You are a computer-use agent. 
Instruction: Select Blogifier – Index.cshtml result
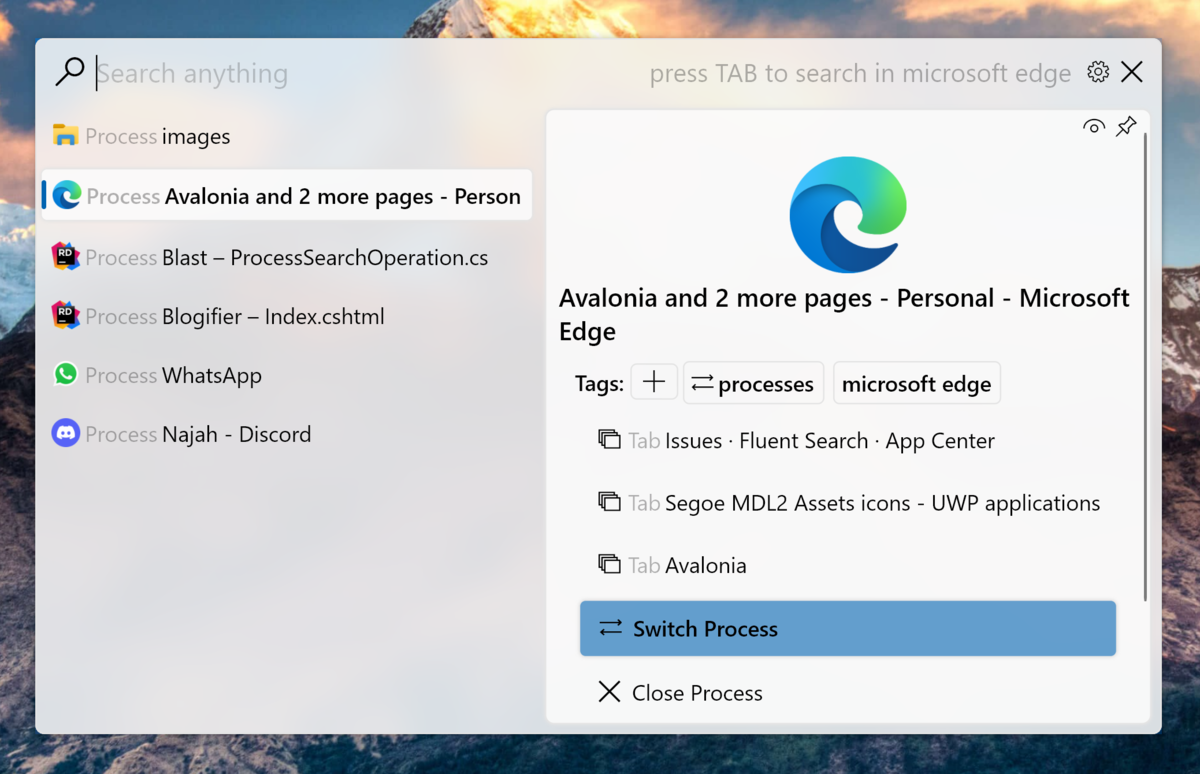pyautogui.click(x=286, y=316)
